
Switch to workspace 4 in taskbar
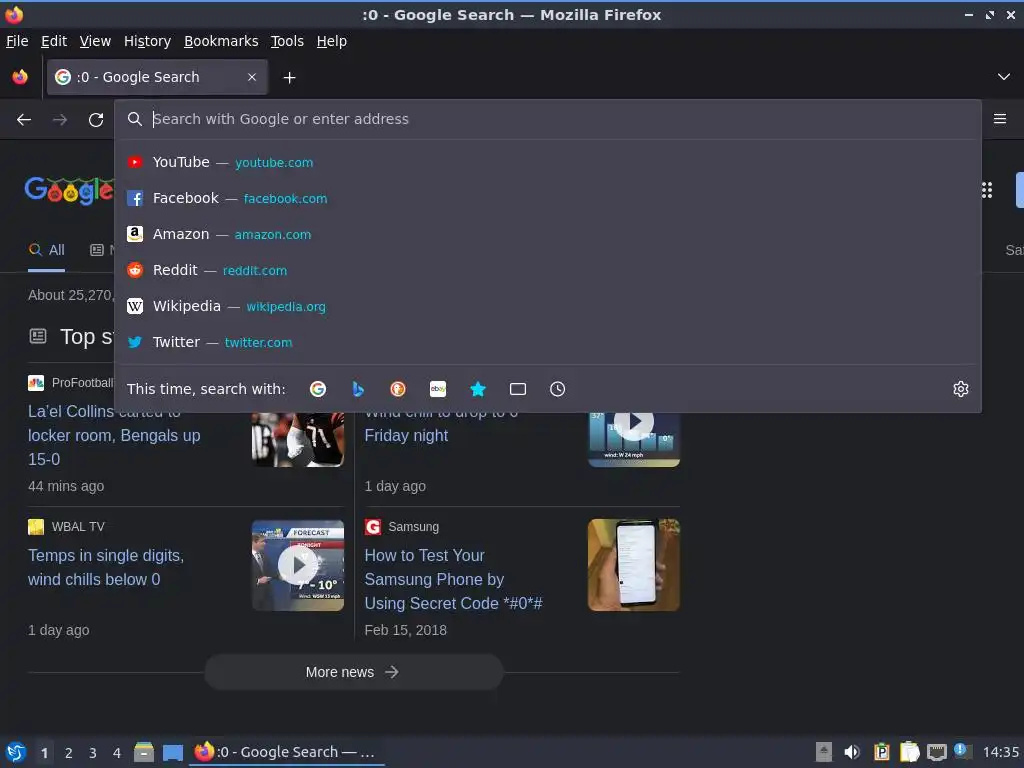click(x=117, y=753)
